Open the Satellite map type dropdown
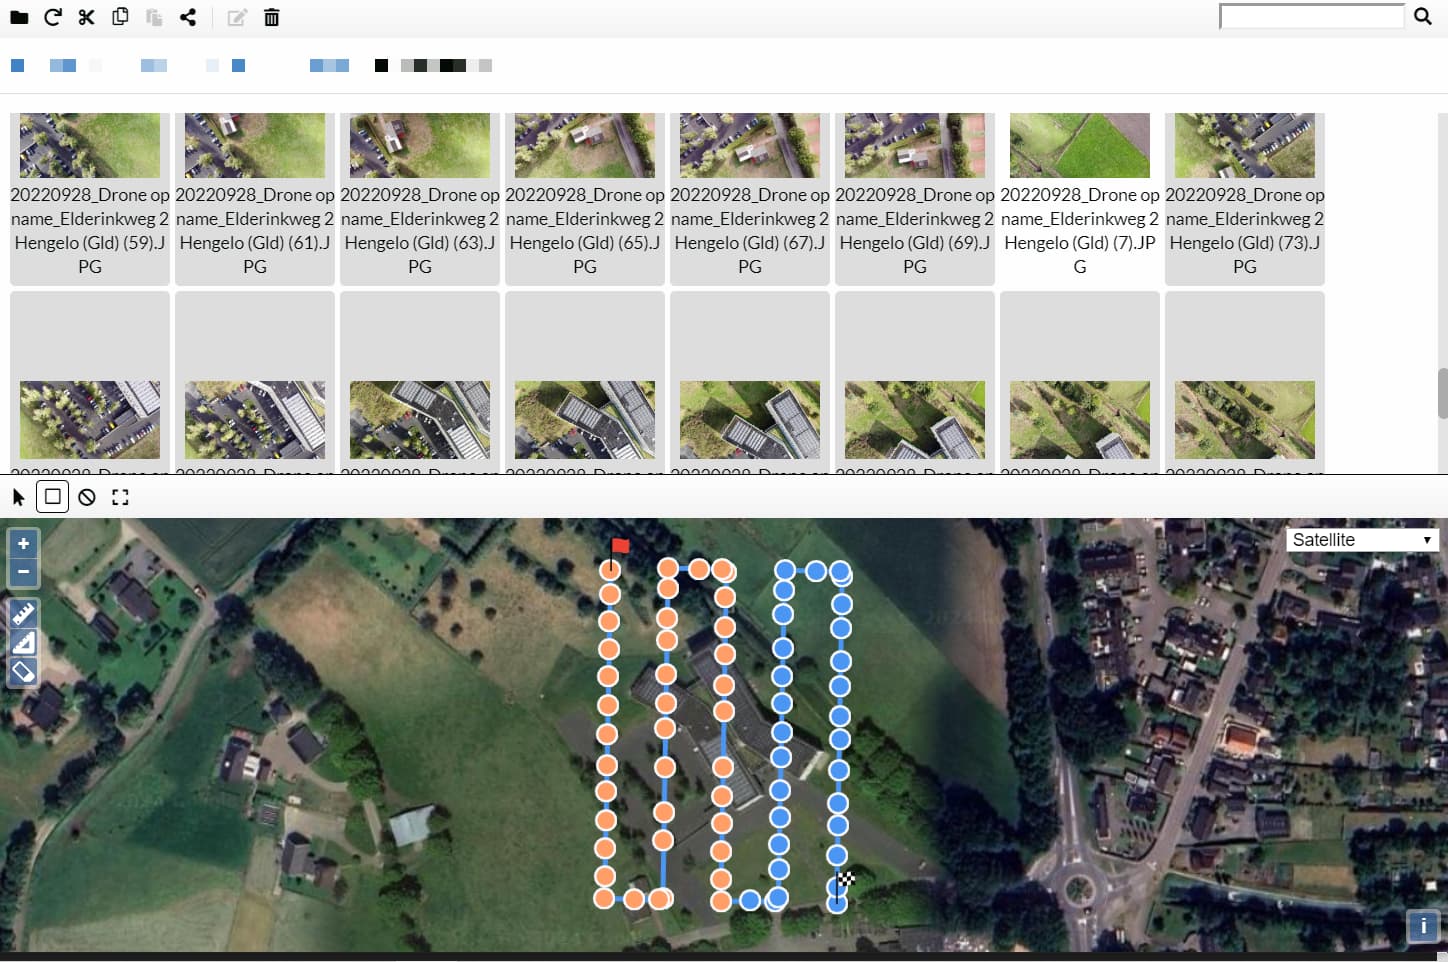This screenshot has width=1448, height=962. [1362, 539]
